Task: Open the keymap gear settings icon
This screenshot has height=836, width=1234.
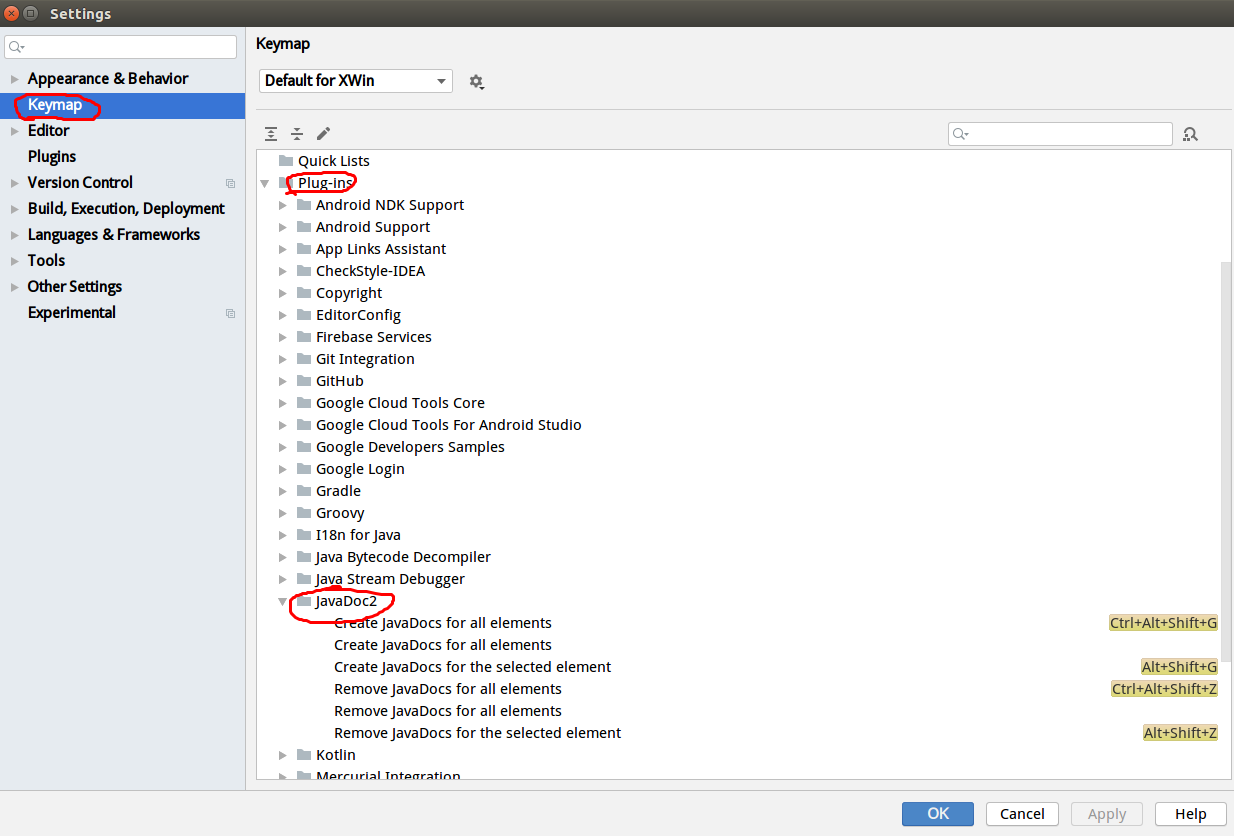Action: [x=477, y=81]
